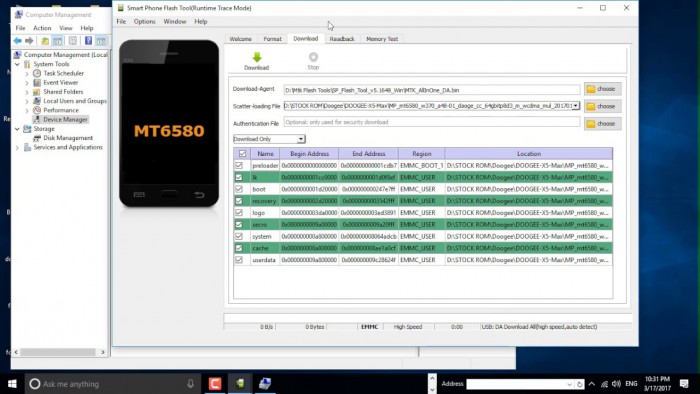Image resolution: width=700 pixels, height=394 pixels.
Task: Switch to the Readback tab
Action: tap(342, 39)
